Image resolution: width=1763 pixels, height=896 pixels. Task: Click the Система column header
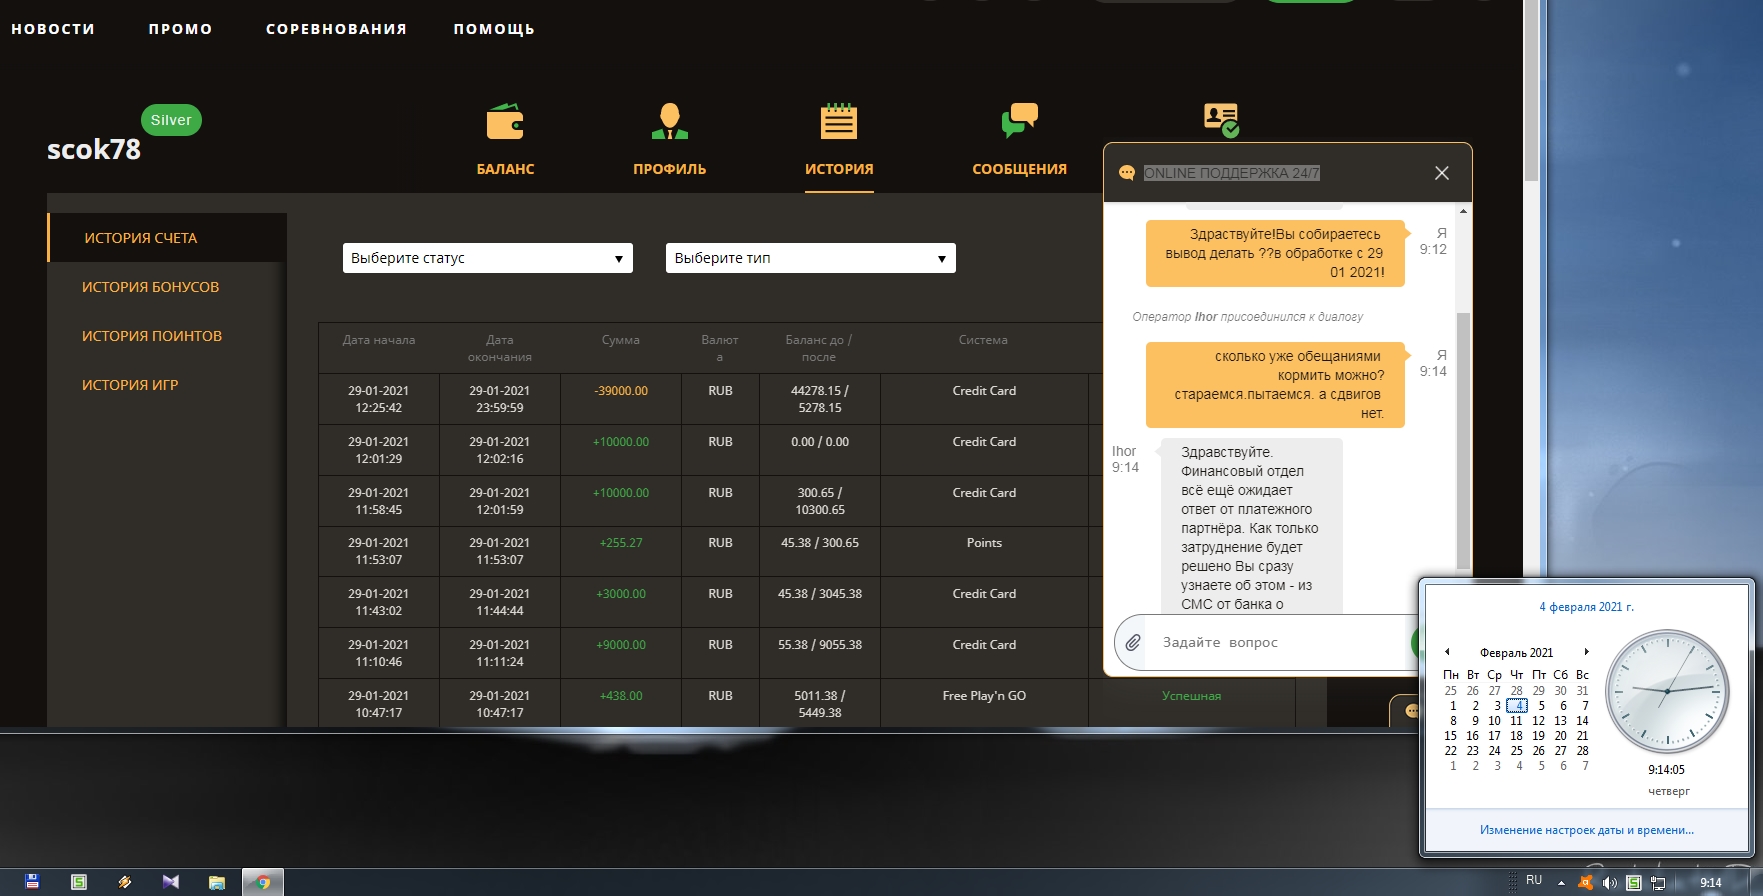(983, 340)
